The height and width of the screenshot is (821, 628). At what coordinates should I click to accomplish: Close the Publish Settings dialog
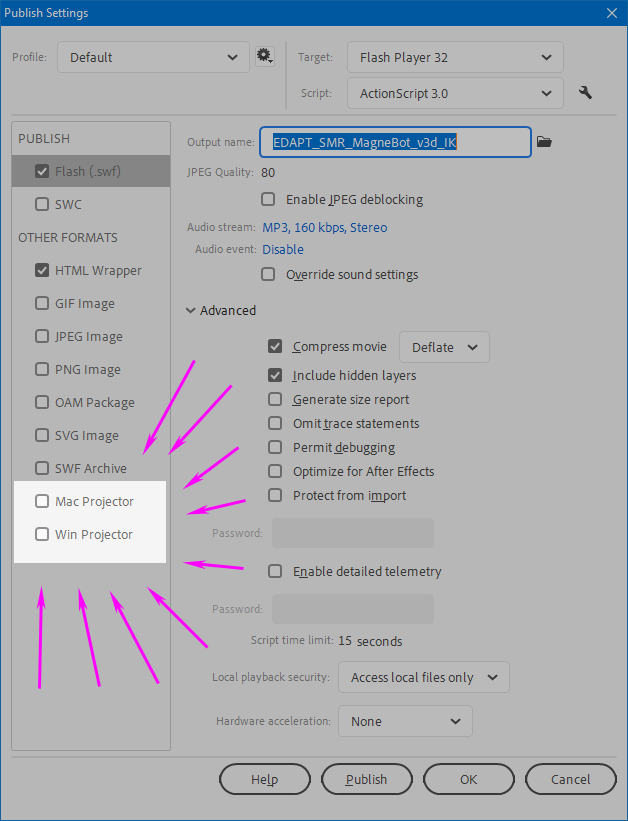[x=611, y=13]
